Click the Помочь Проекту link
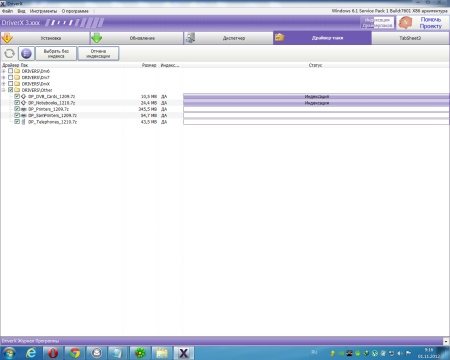Screen dimensions: 450x360 (431, 23)
